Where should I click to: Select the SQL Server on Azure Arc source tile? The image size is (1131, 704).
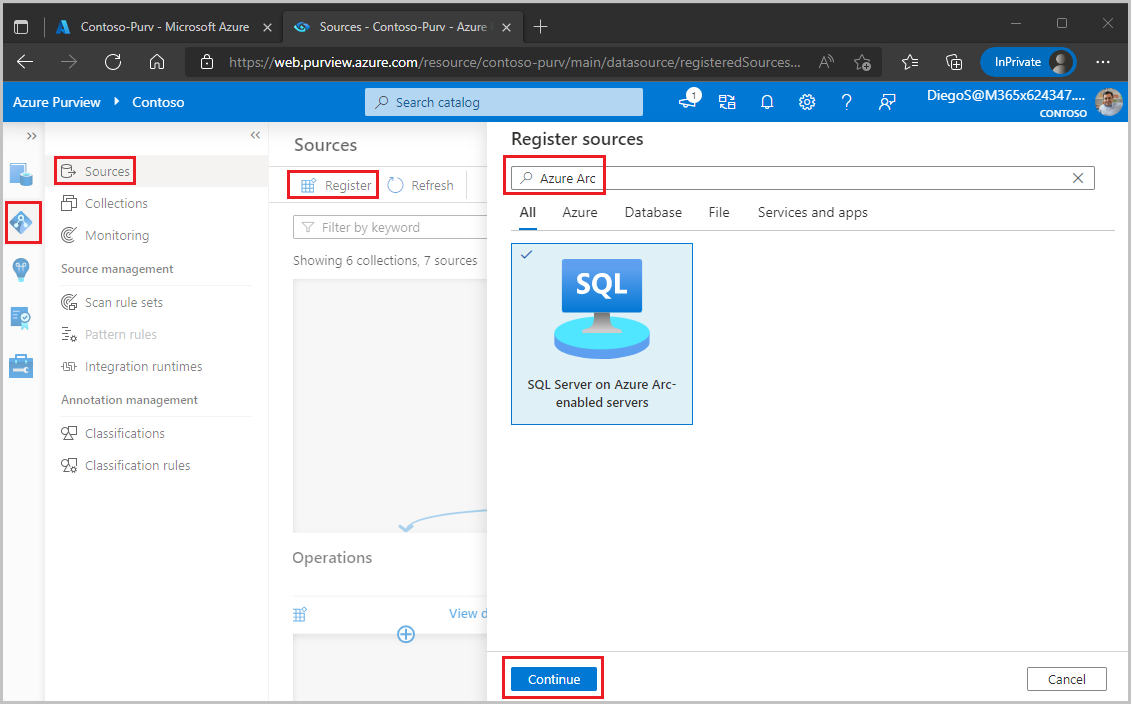click(x=601, y=333)
